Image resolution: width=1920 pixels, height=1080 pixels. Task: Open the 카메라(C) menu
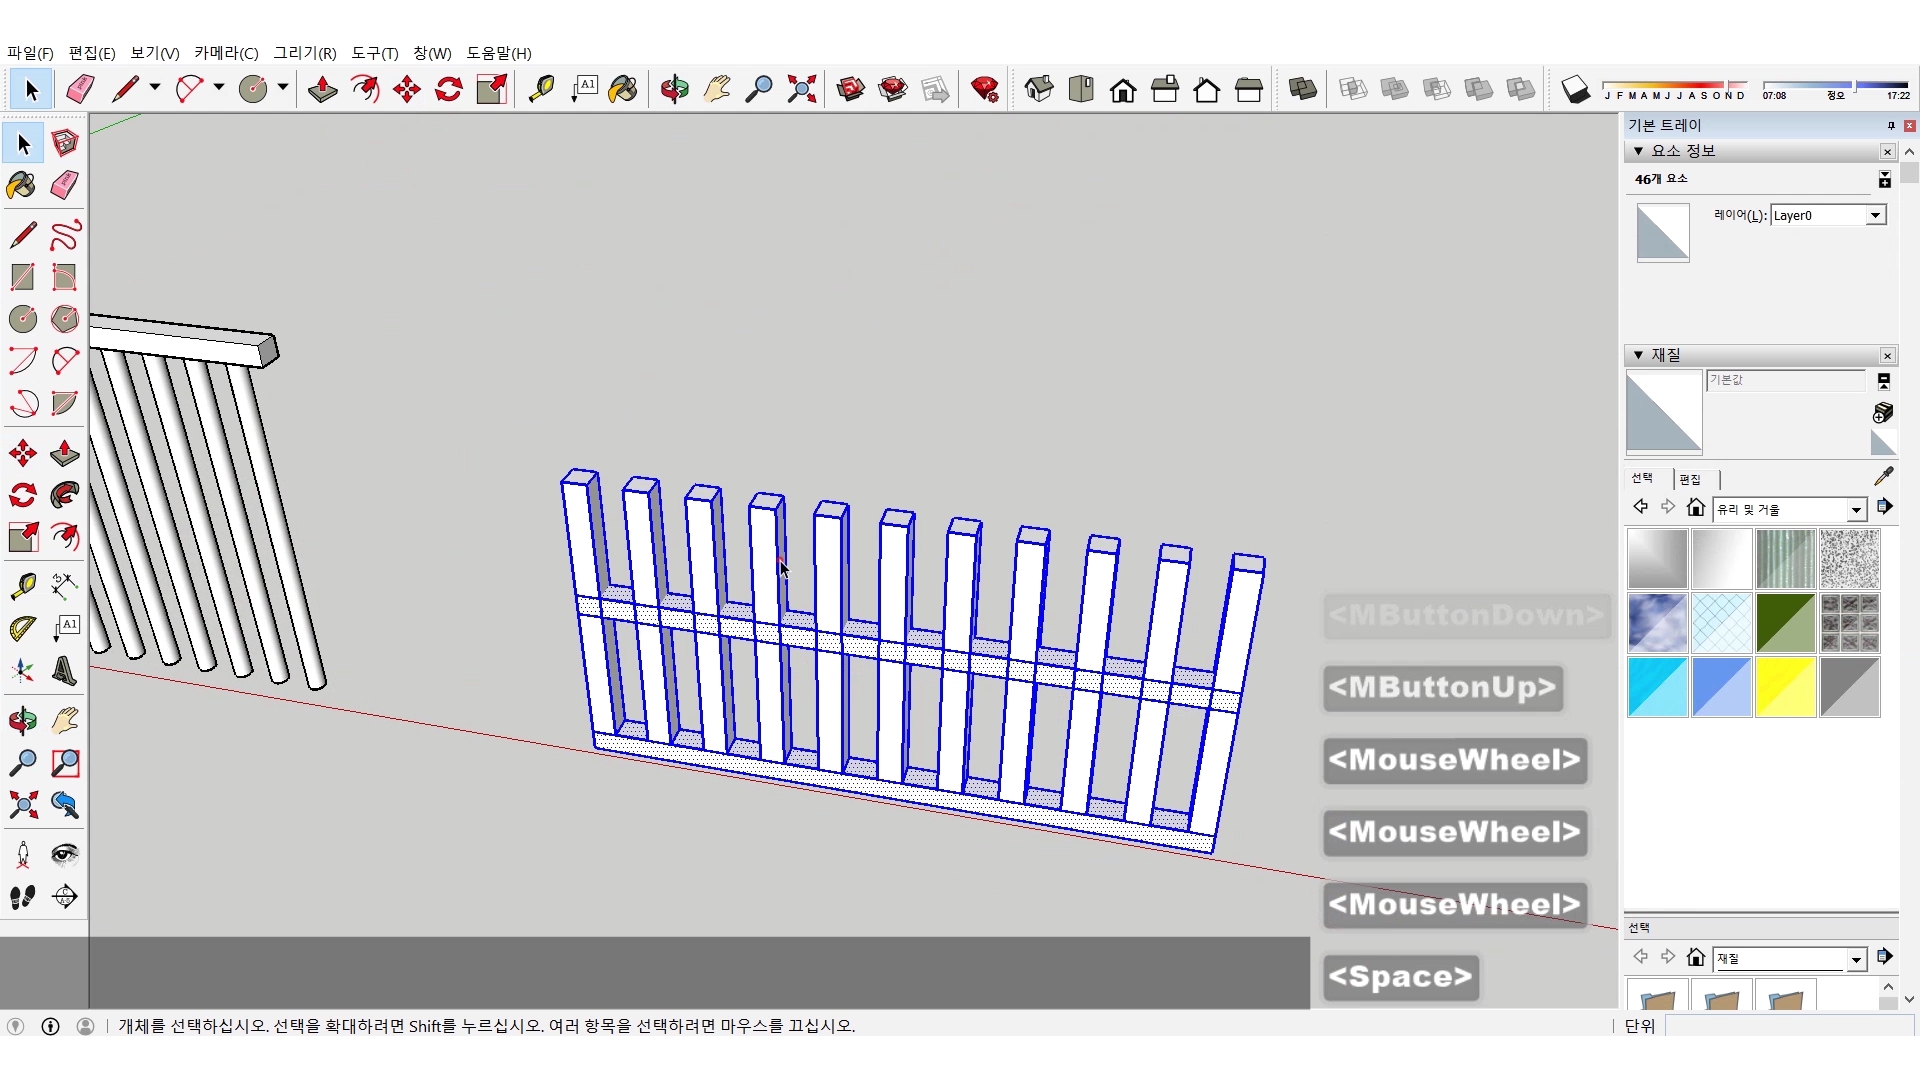click(226, 53)
